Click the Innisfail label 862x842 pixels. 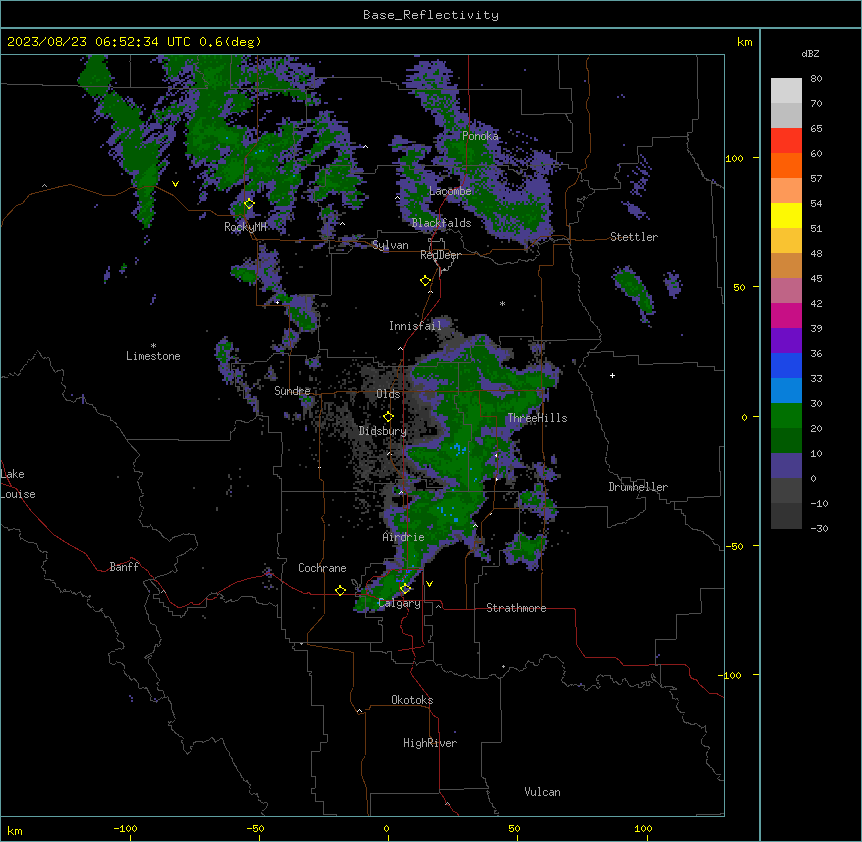point(415,326)
